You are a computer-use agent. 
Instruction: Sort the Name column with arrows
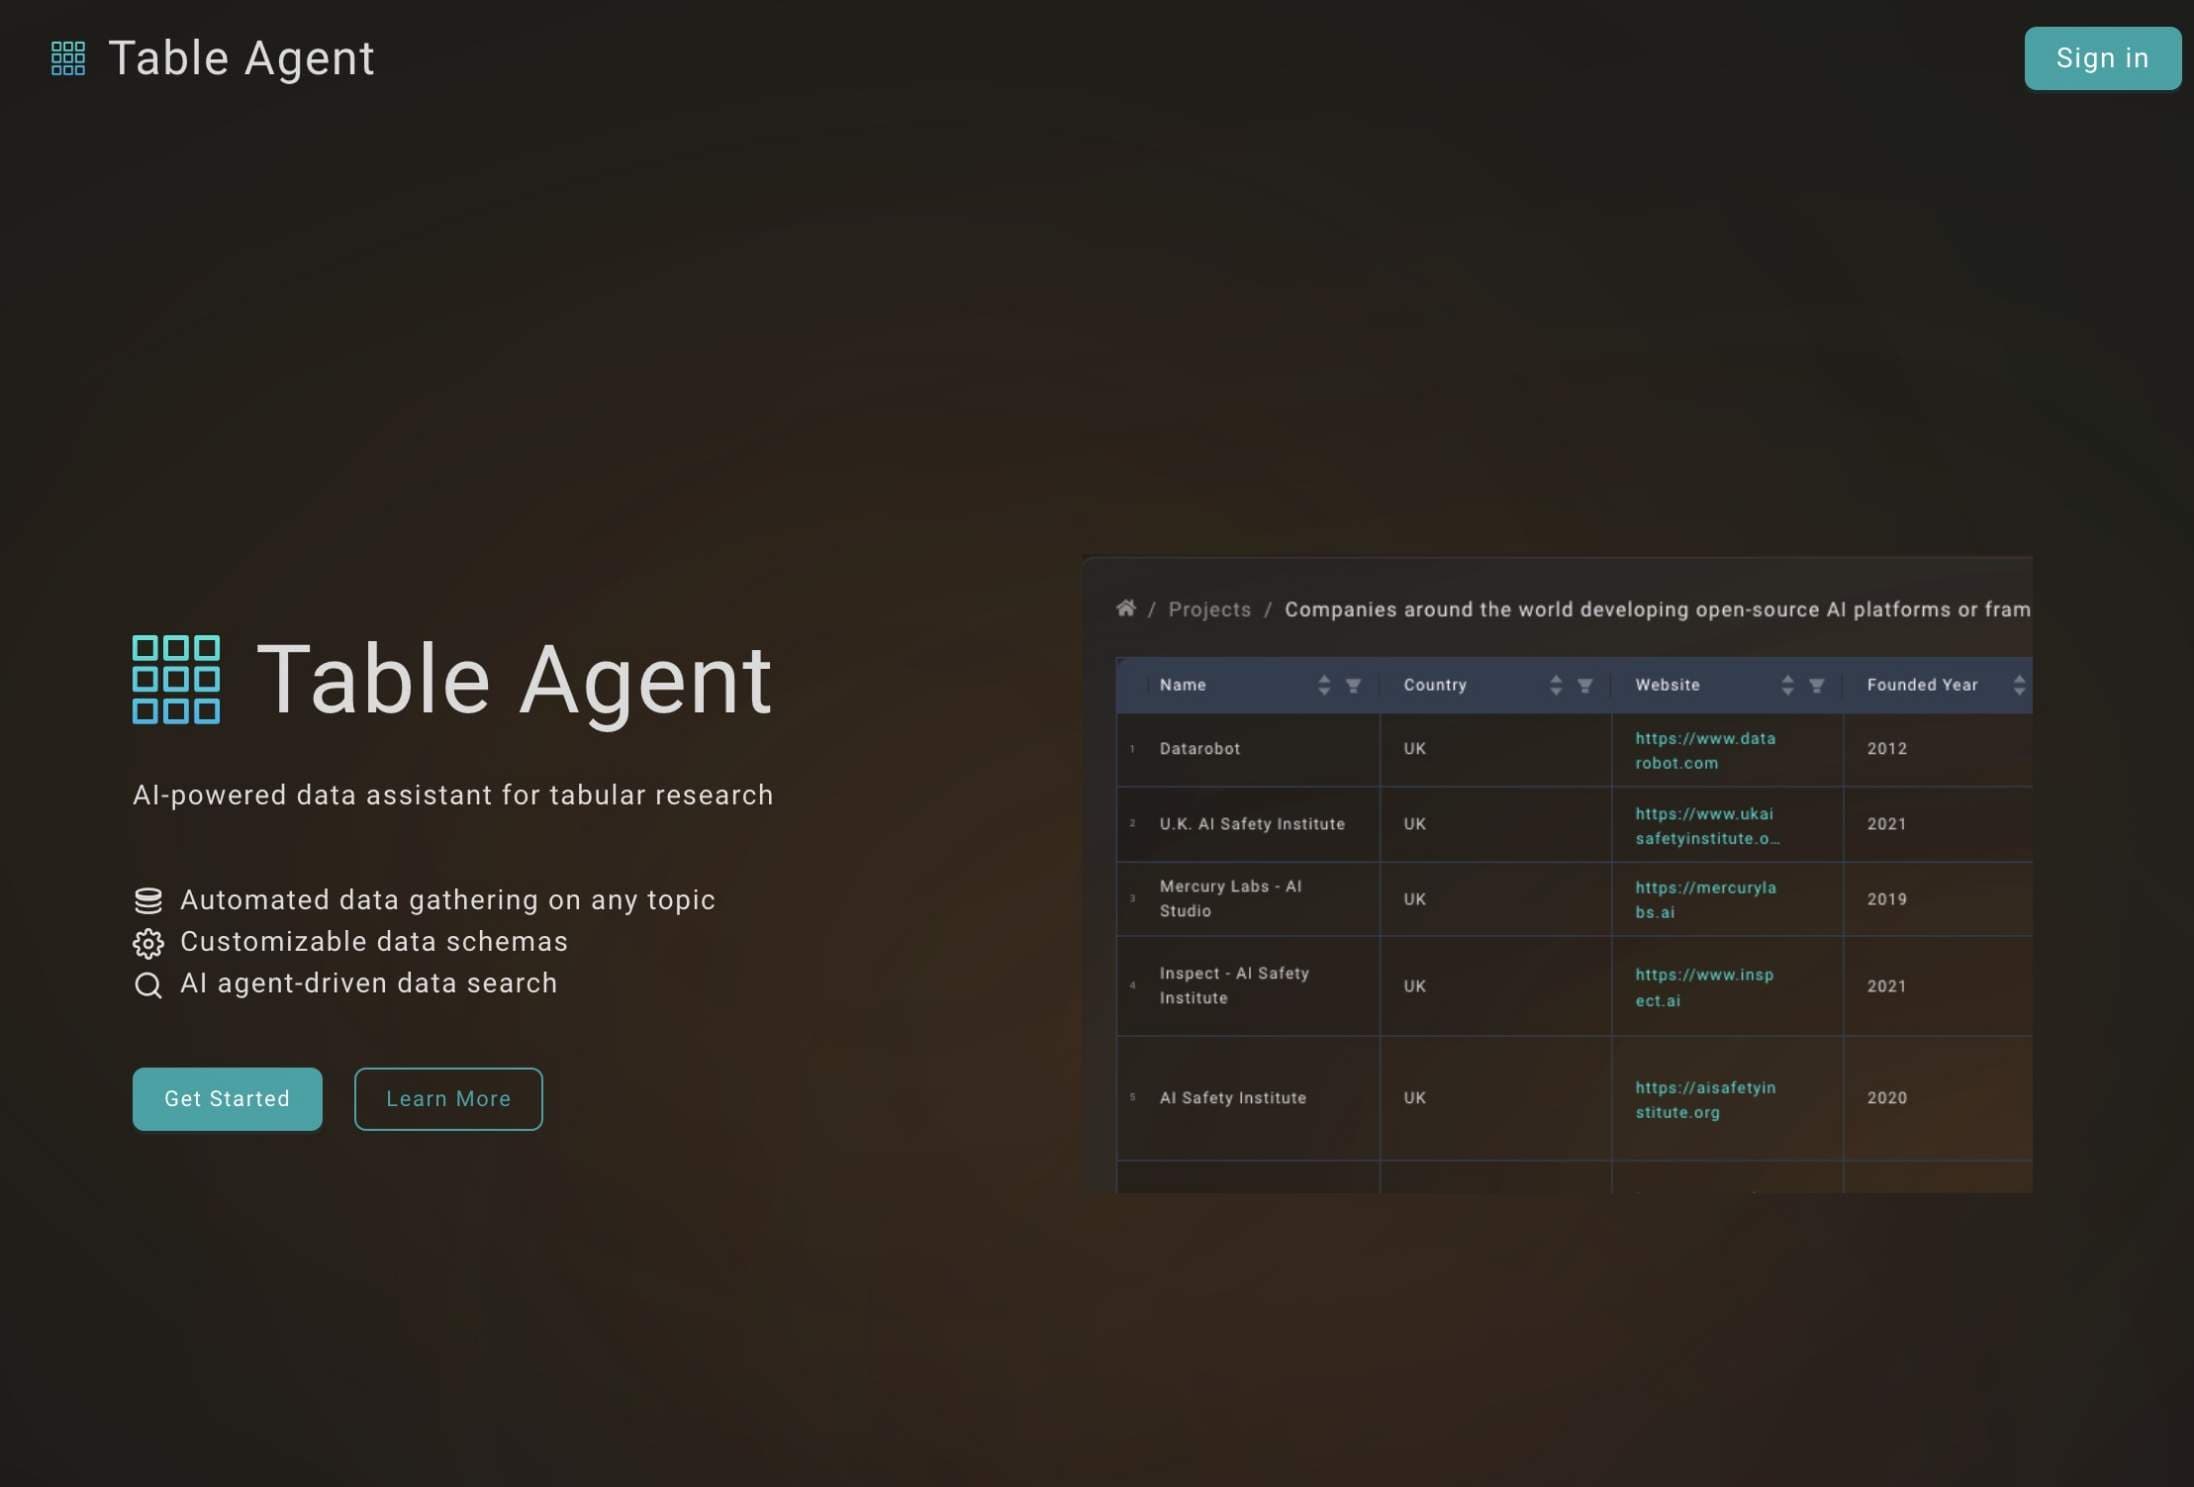1323,685
